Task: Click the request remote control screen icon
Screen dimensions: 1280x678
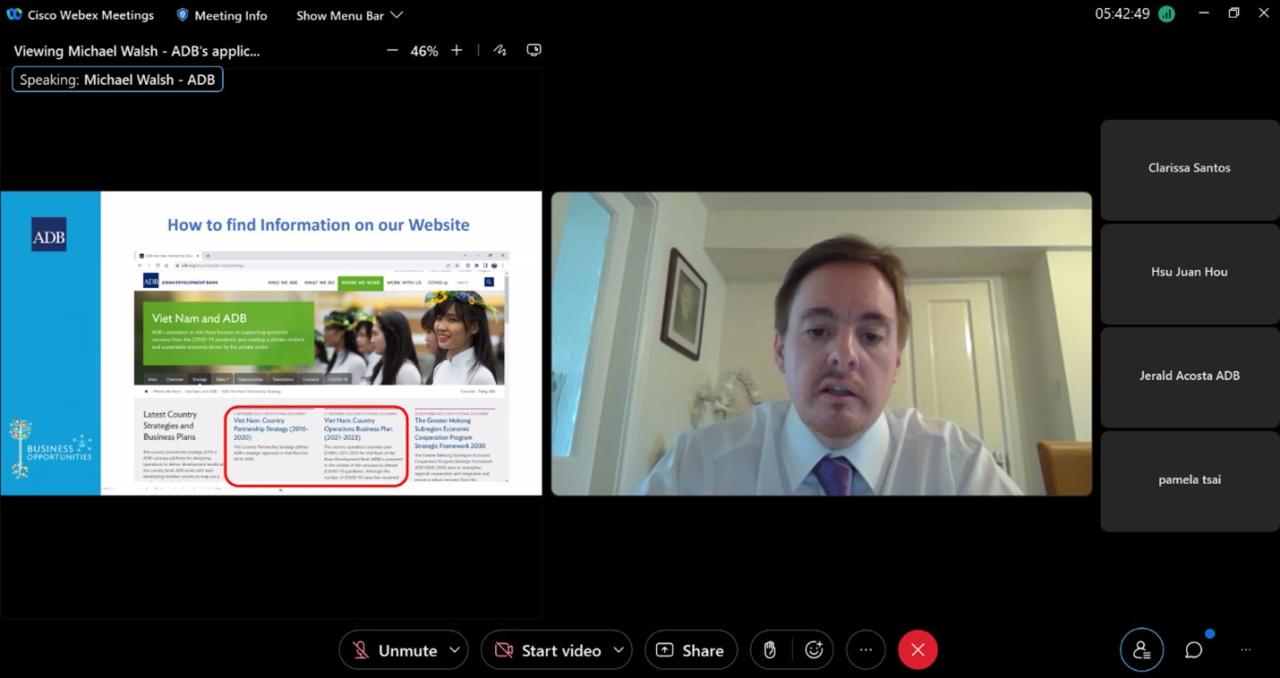Action: (x=534, y=50)
